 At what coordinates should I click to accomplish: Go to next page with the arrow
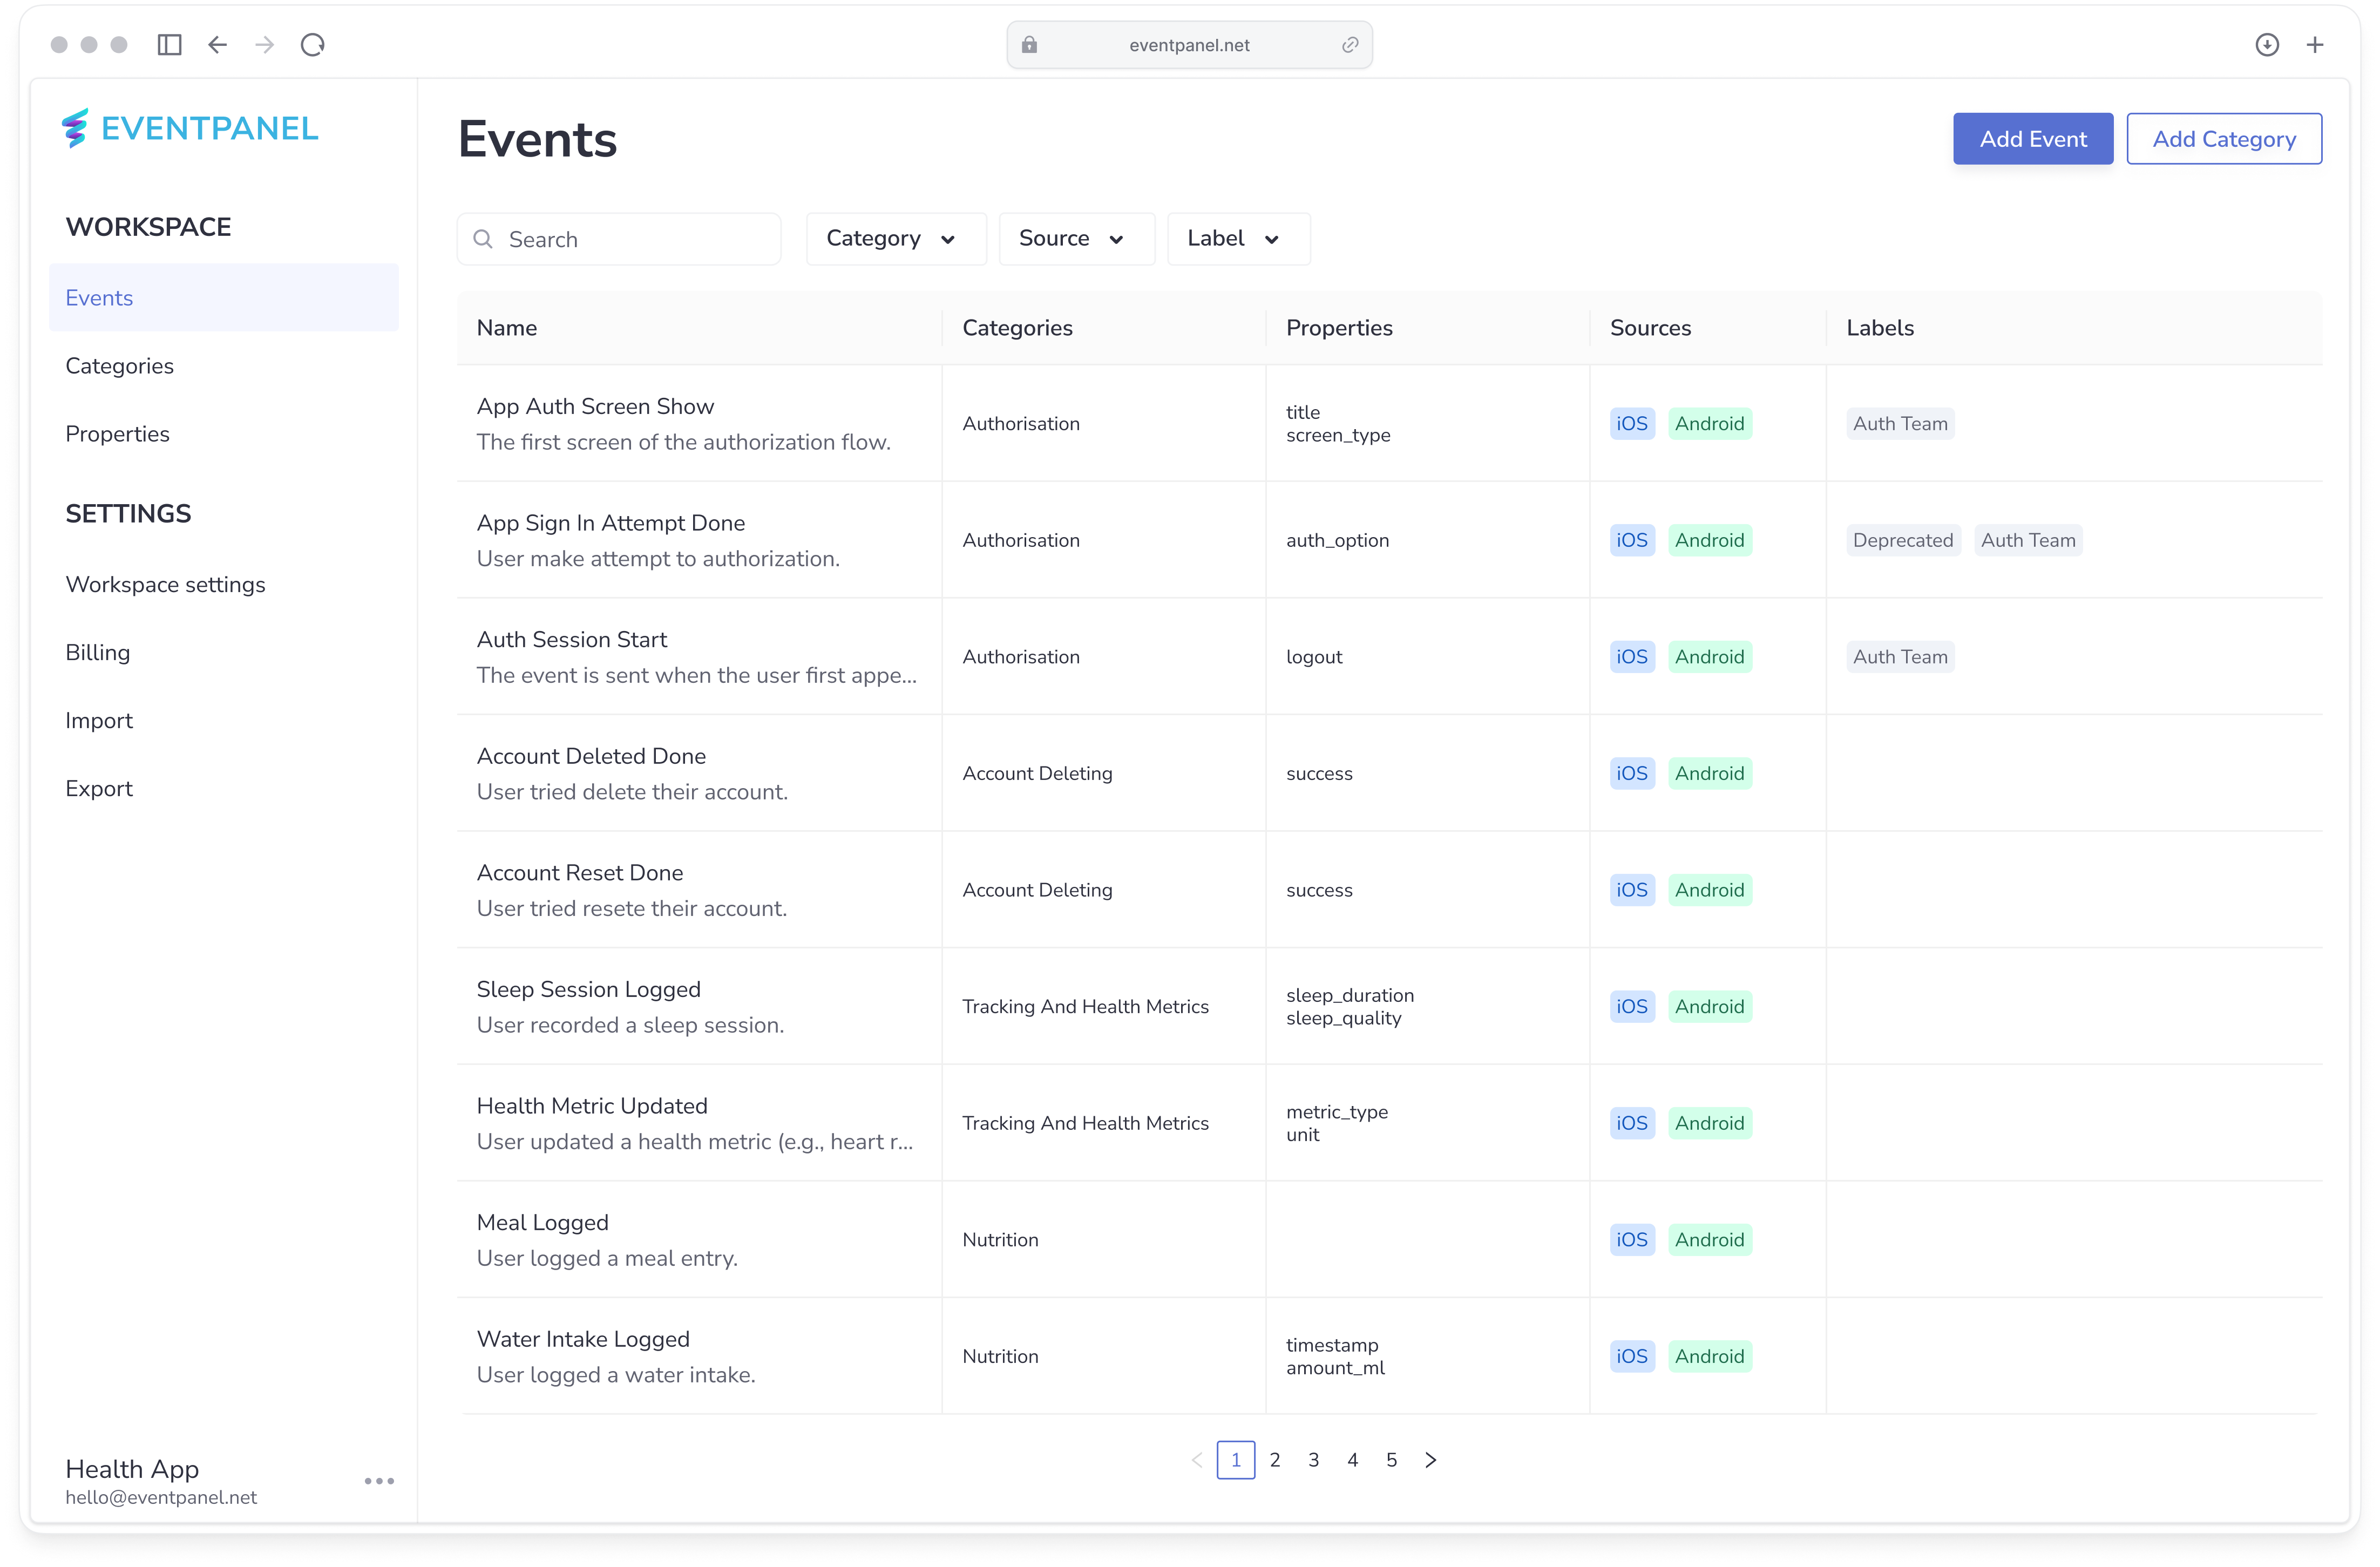[1430, 1460]
